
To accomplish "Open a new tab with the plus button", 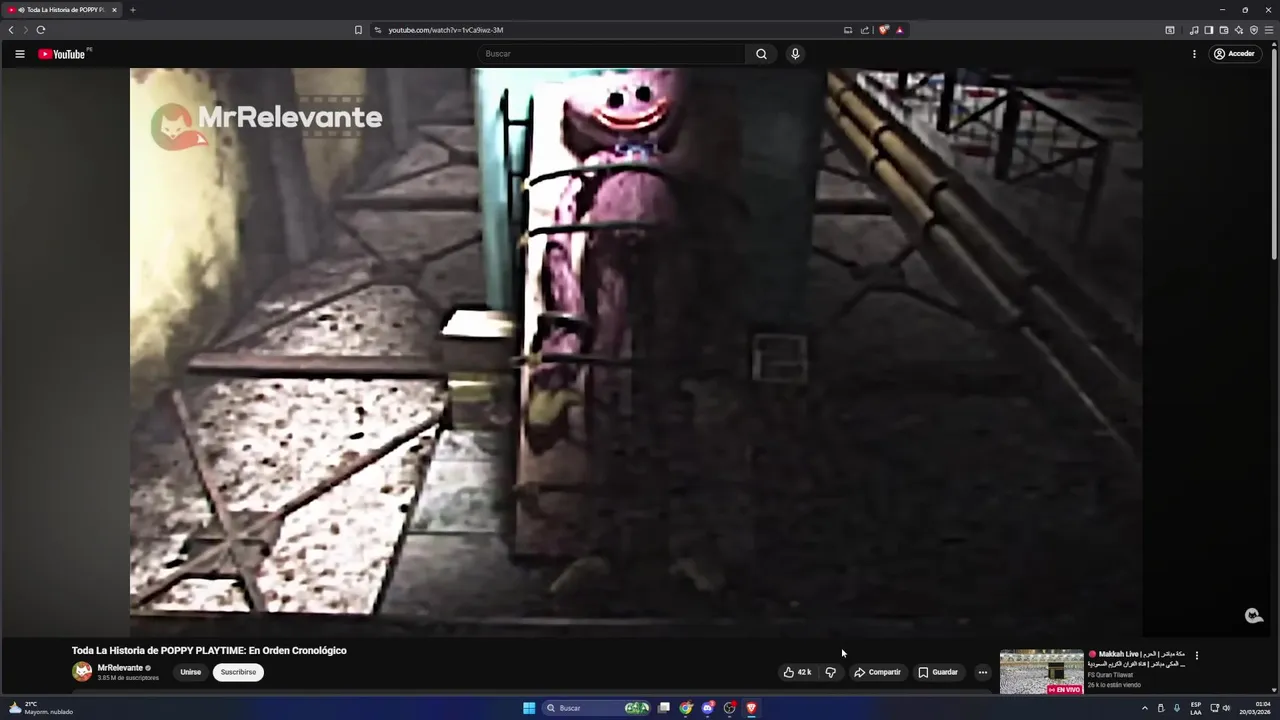I will click(132, 10).
